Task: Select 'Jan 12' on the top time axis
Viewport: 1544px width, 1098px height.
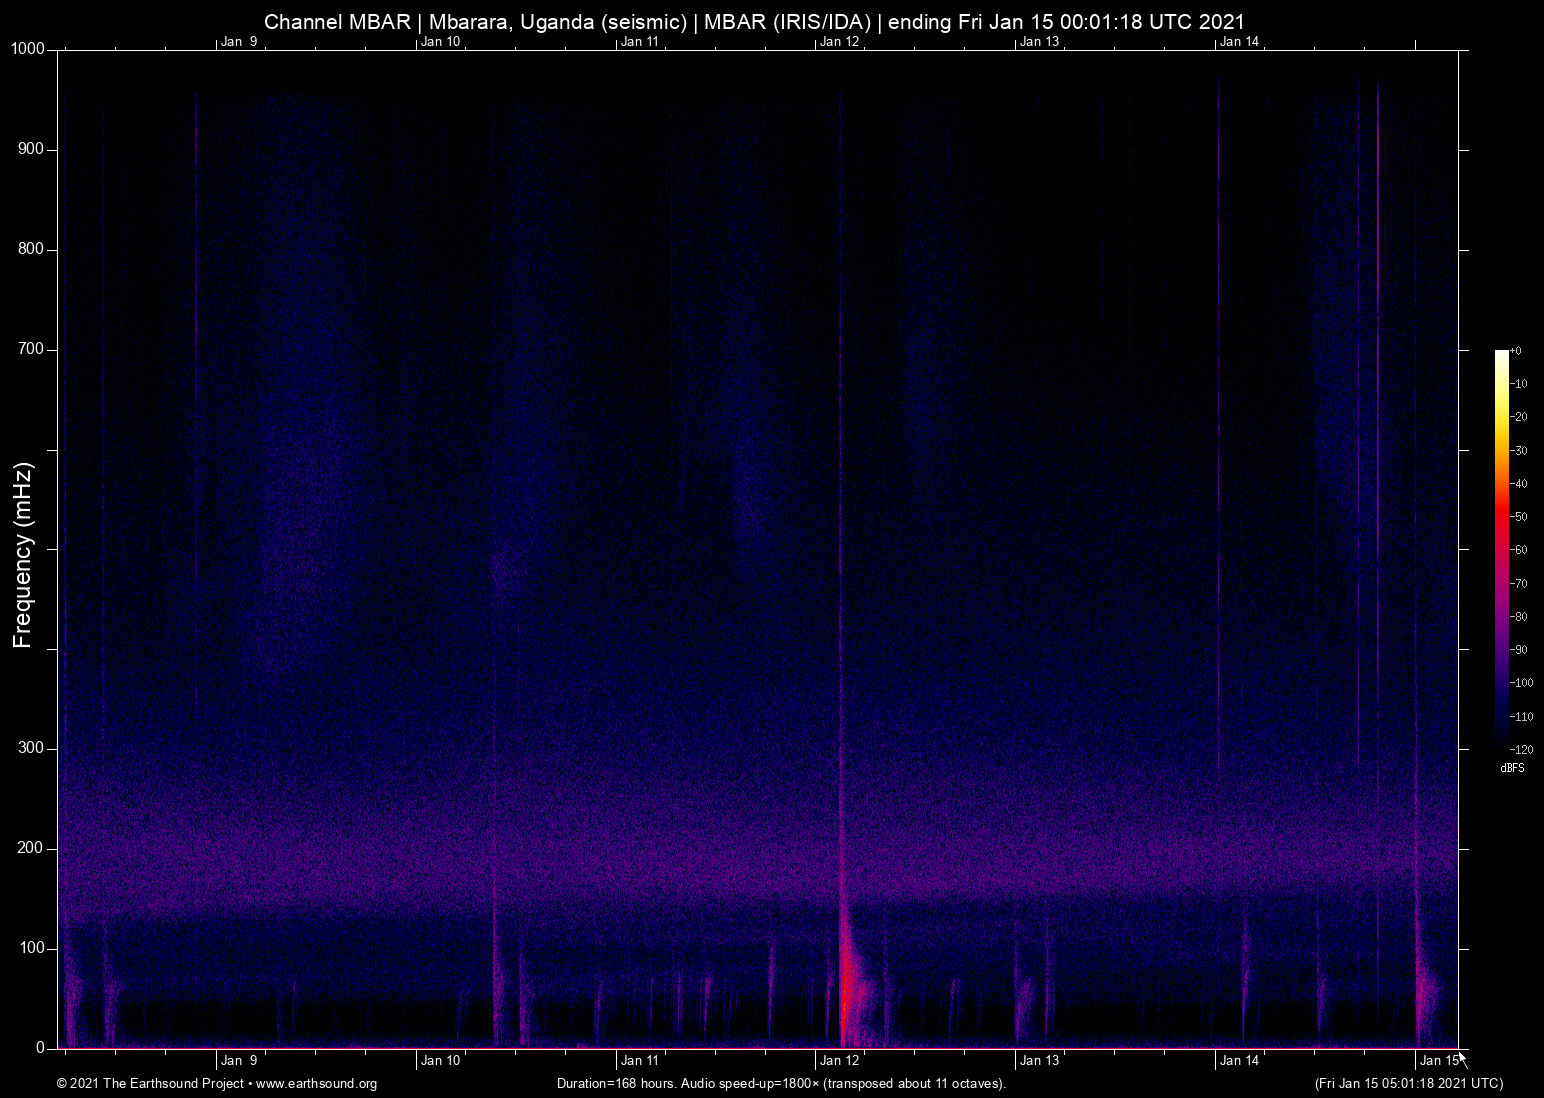Action: tap(839, 41)
